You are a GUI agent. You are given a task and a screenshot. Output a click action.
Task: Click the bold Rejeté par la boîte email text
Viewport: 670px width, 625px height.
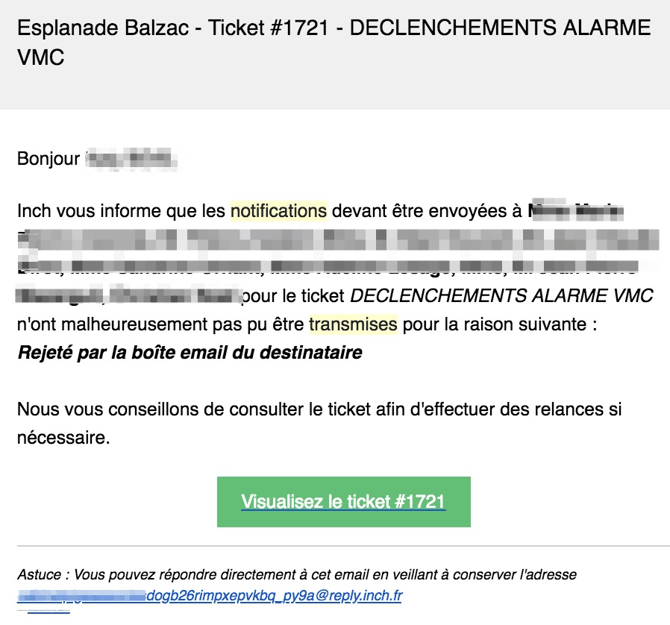190,352
